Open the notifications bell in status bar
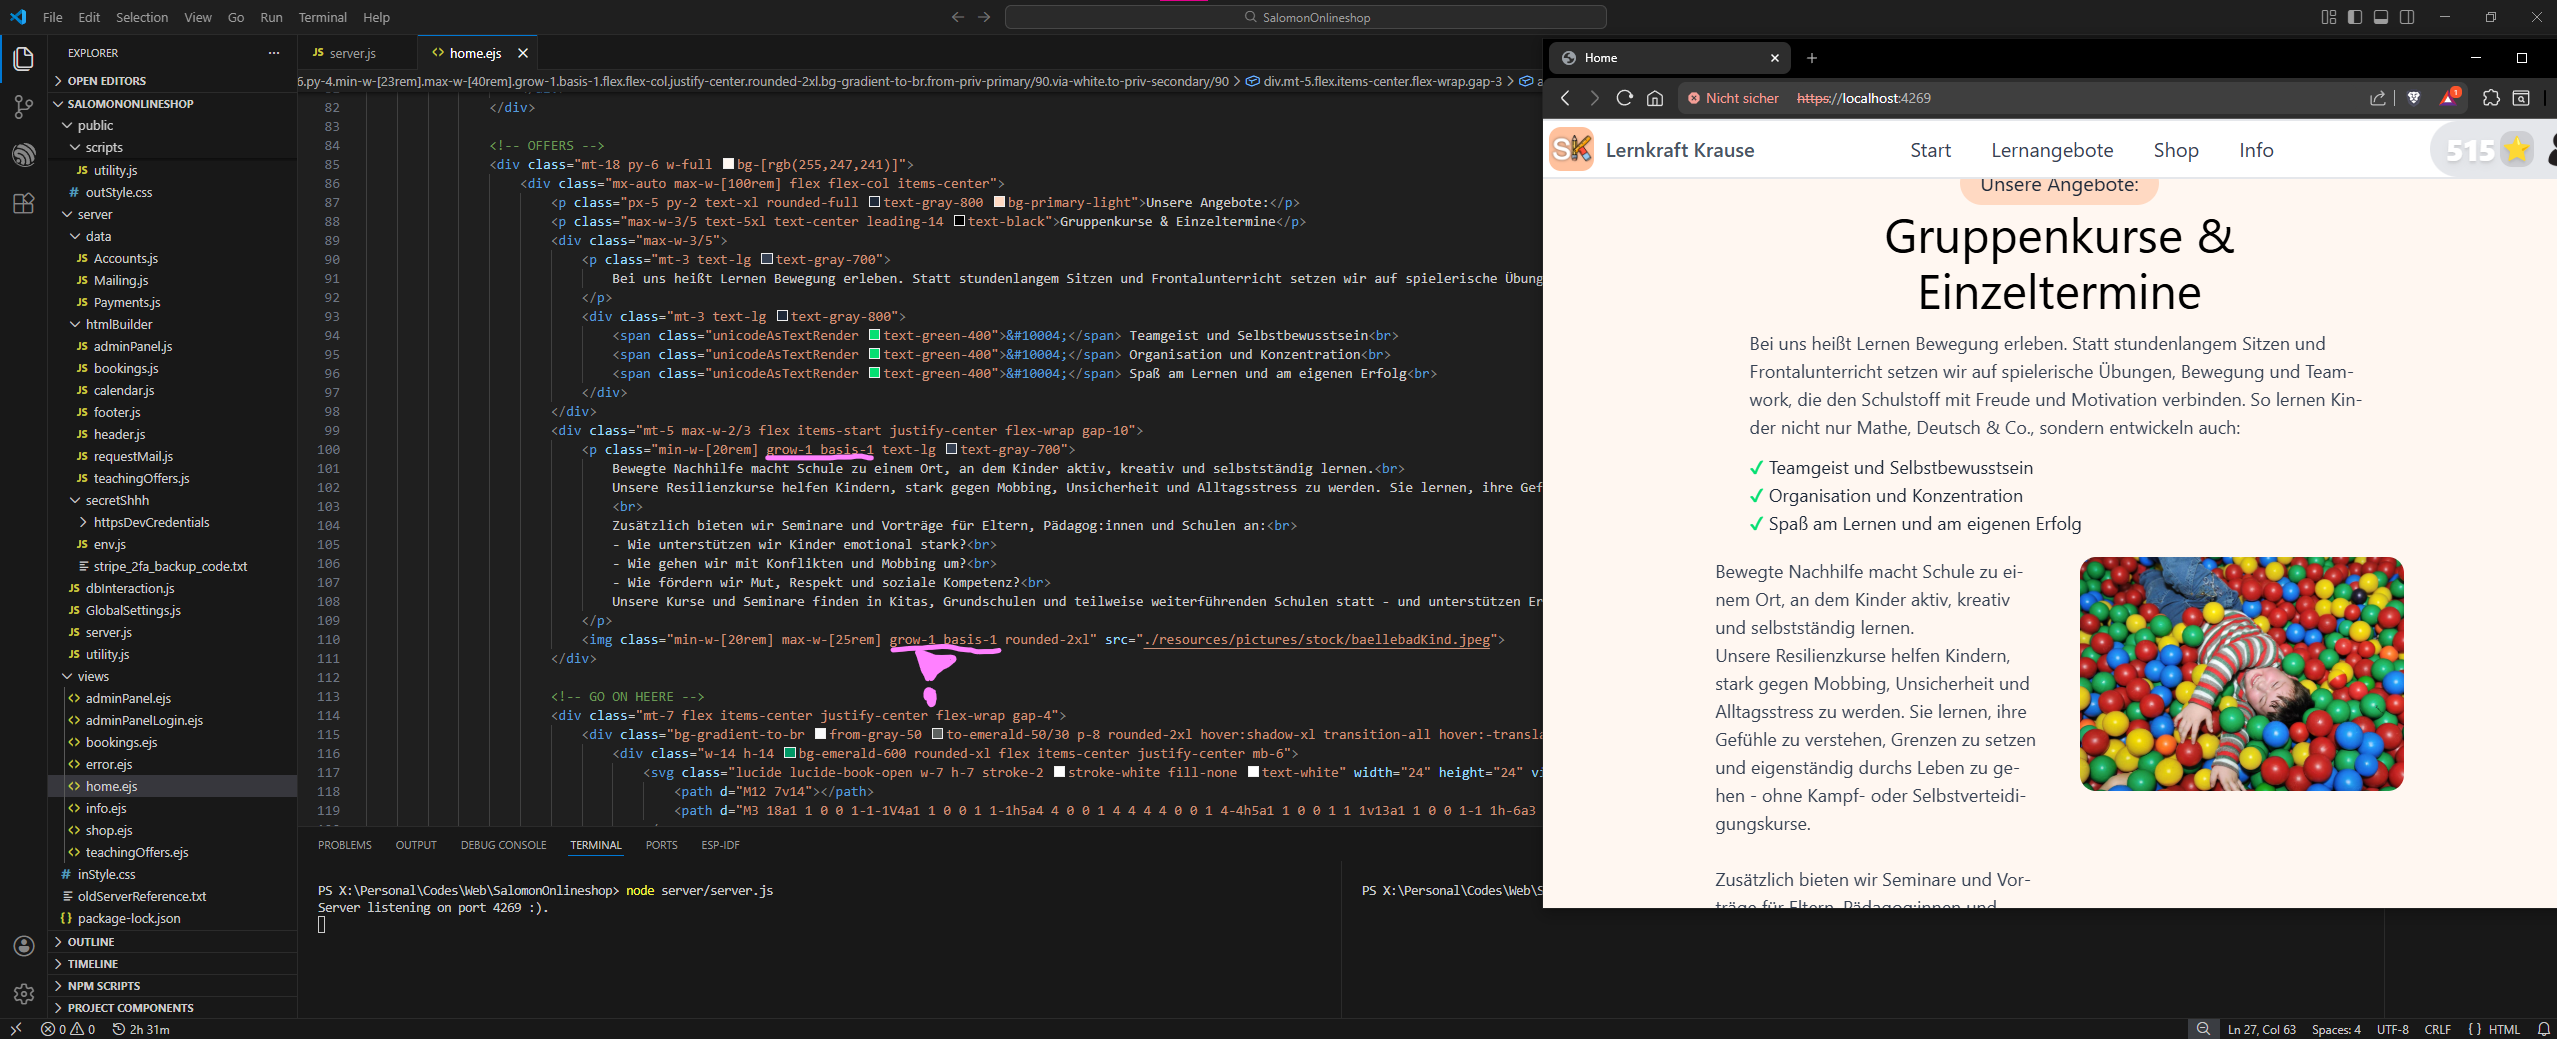Screen dimensions: 2557x1039 (2544, 1029)
